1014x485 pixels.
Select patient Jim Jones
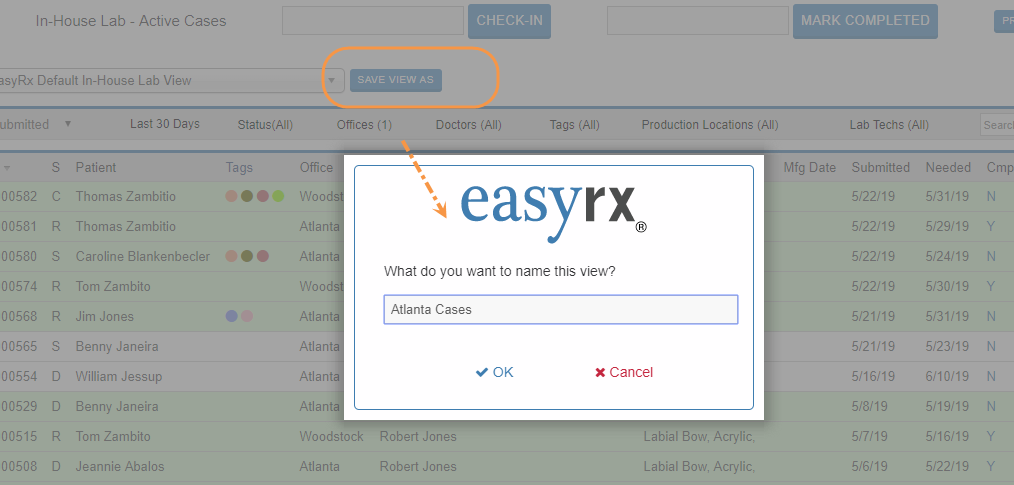point(105,317)
